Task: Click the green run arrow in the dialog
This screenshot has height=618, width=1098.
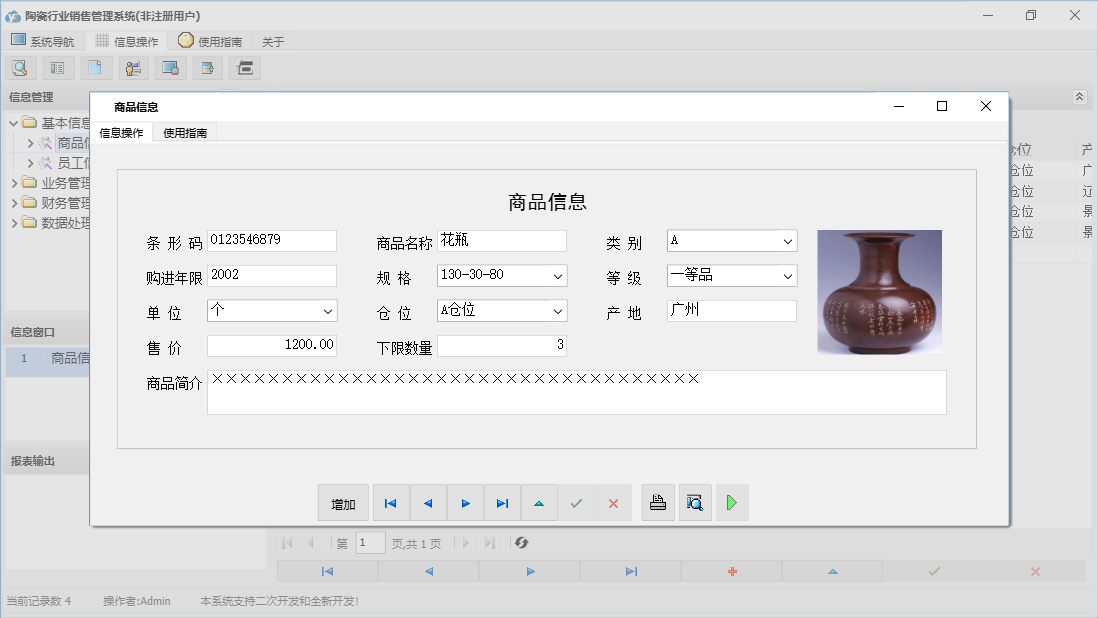Action: coord(731,503)
